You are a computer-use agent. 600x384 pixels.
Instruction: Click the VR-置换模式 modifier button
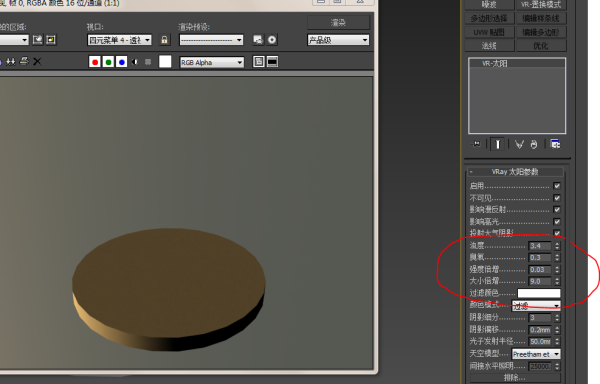(541, 5)
